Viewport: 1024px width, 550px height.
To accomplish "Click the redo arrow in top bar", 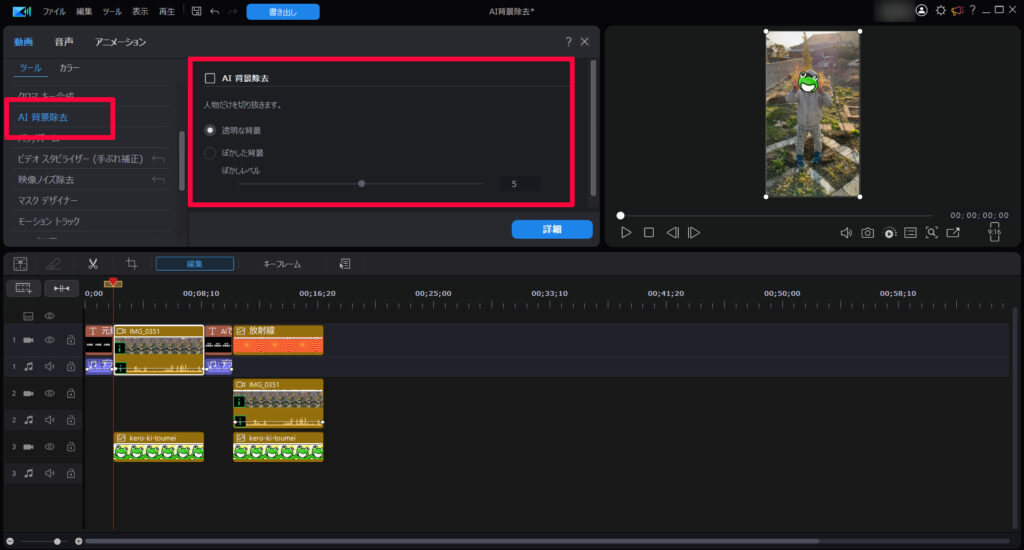I will [x=232, y=11].
